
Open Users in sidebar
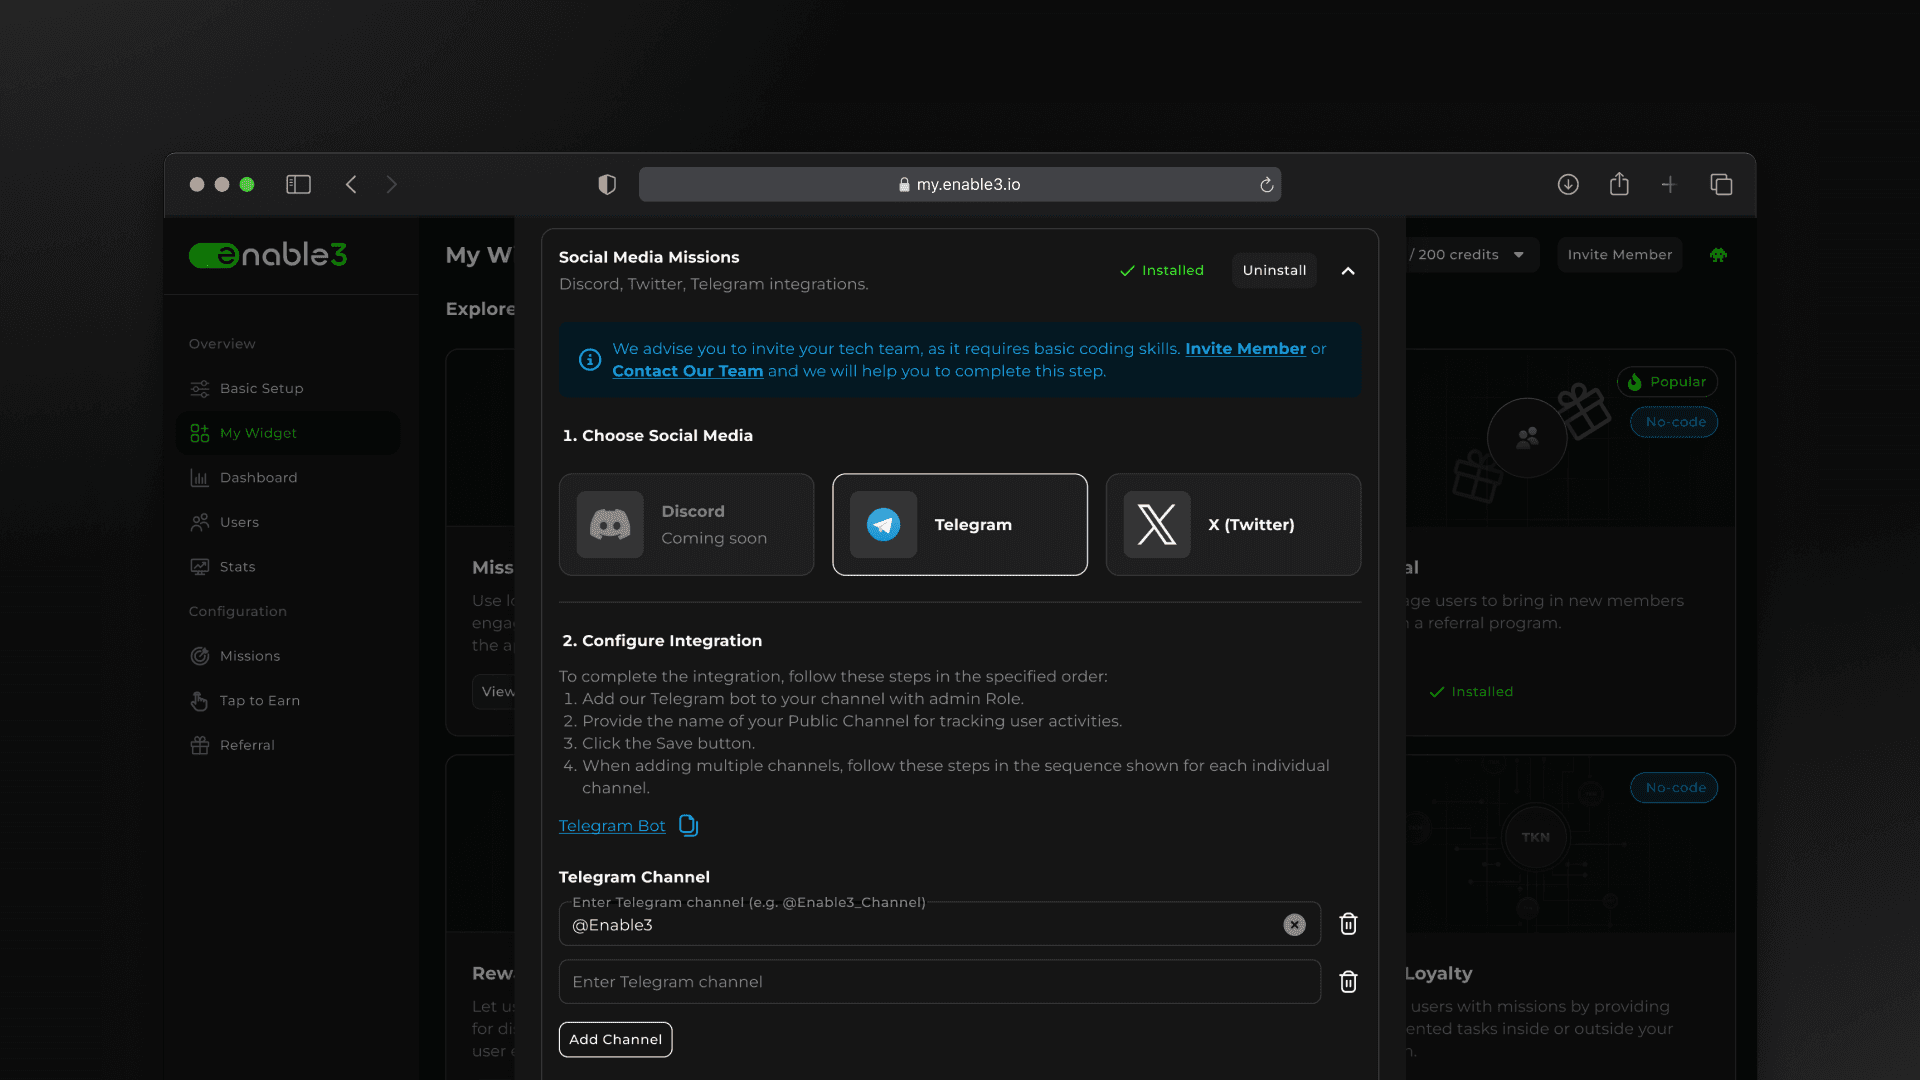pyautogui.click(x=288, y=522)
